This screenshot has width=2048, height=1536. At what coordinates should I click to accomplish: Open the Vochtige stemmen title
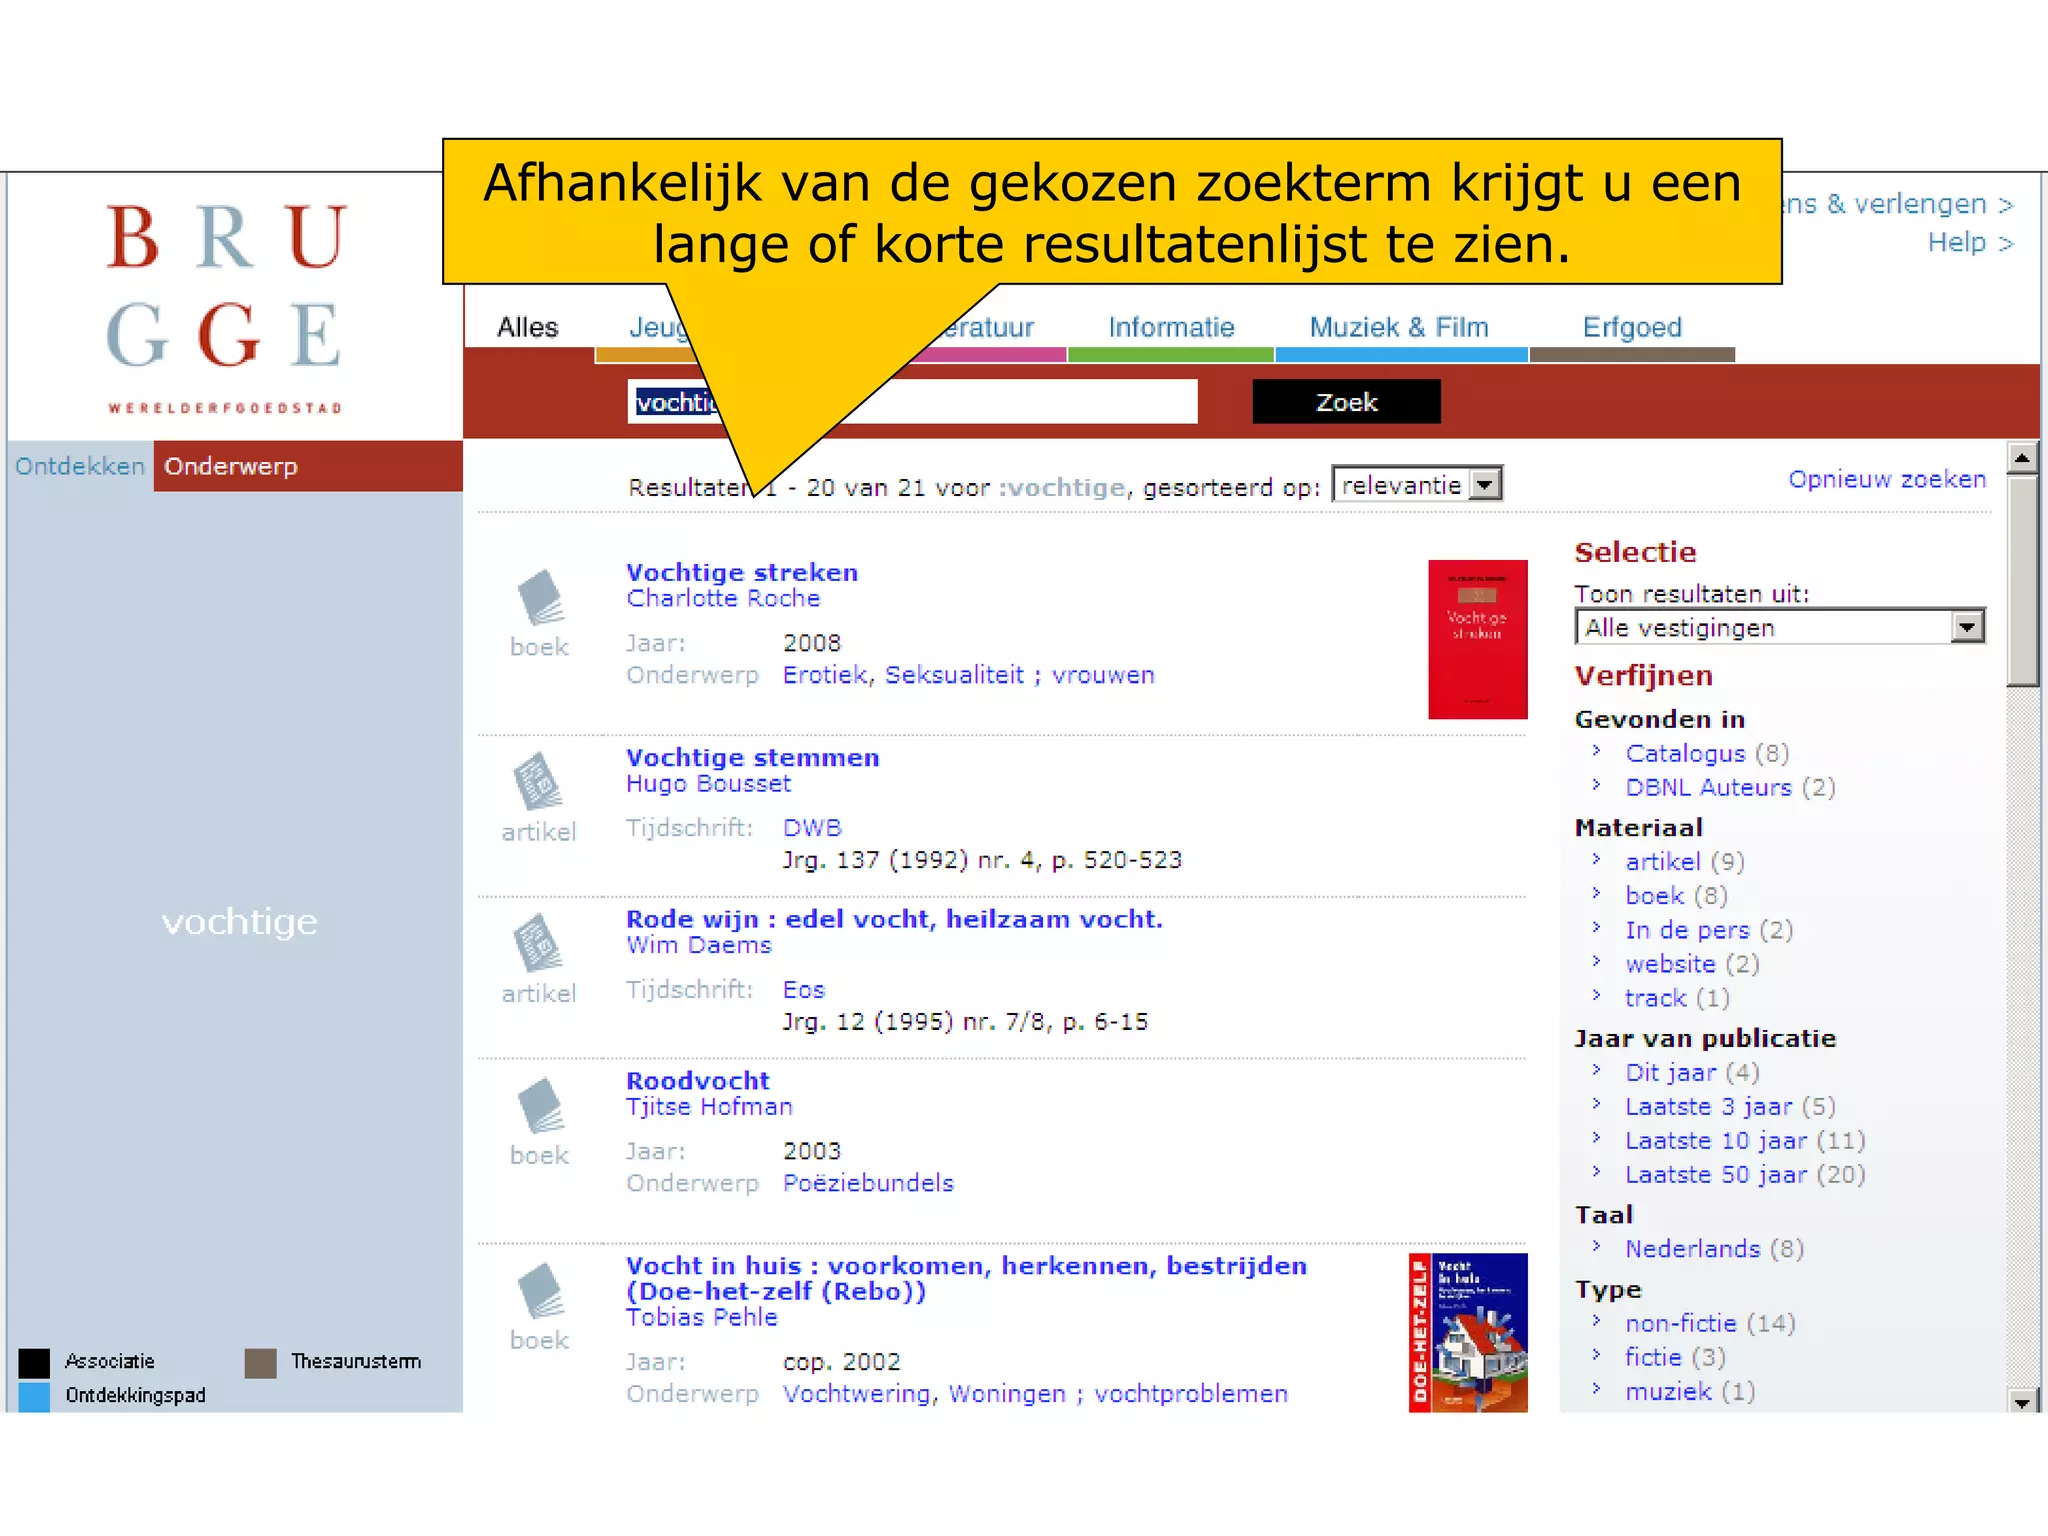(x=753, y=757)
